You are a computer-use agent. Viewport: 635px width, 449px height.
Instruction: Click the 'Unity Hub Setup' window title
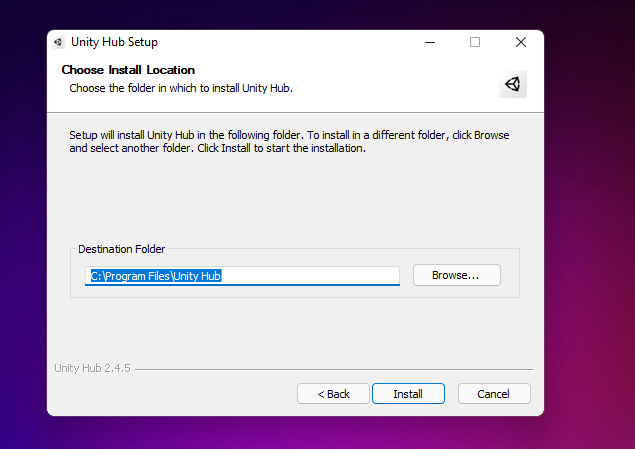[114, 42]
